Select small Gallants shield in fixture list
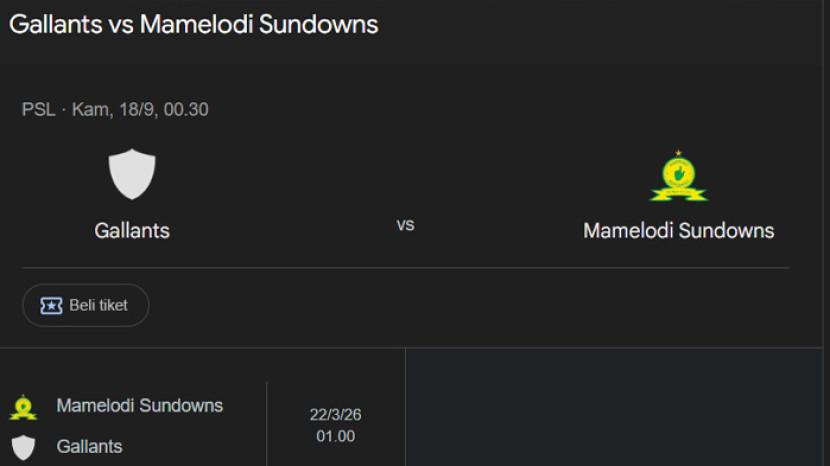This screenshot has height=466, width=830. (23, 447)
